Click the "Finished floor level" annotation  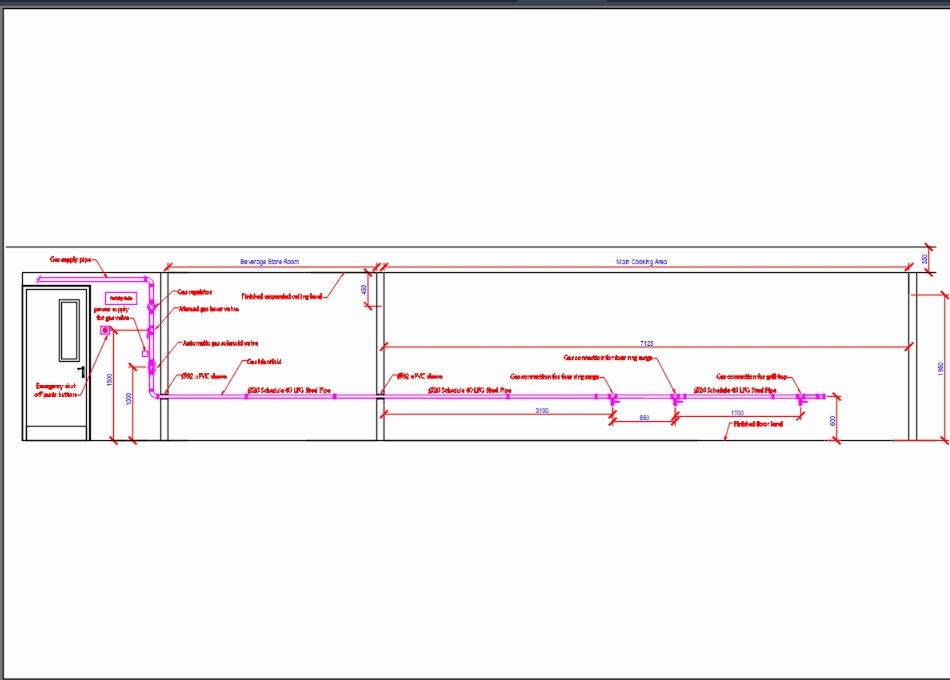758,424
